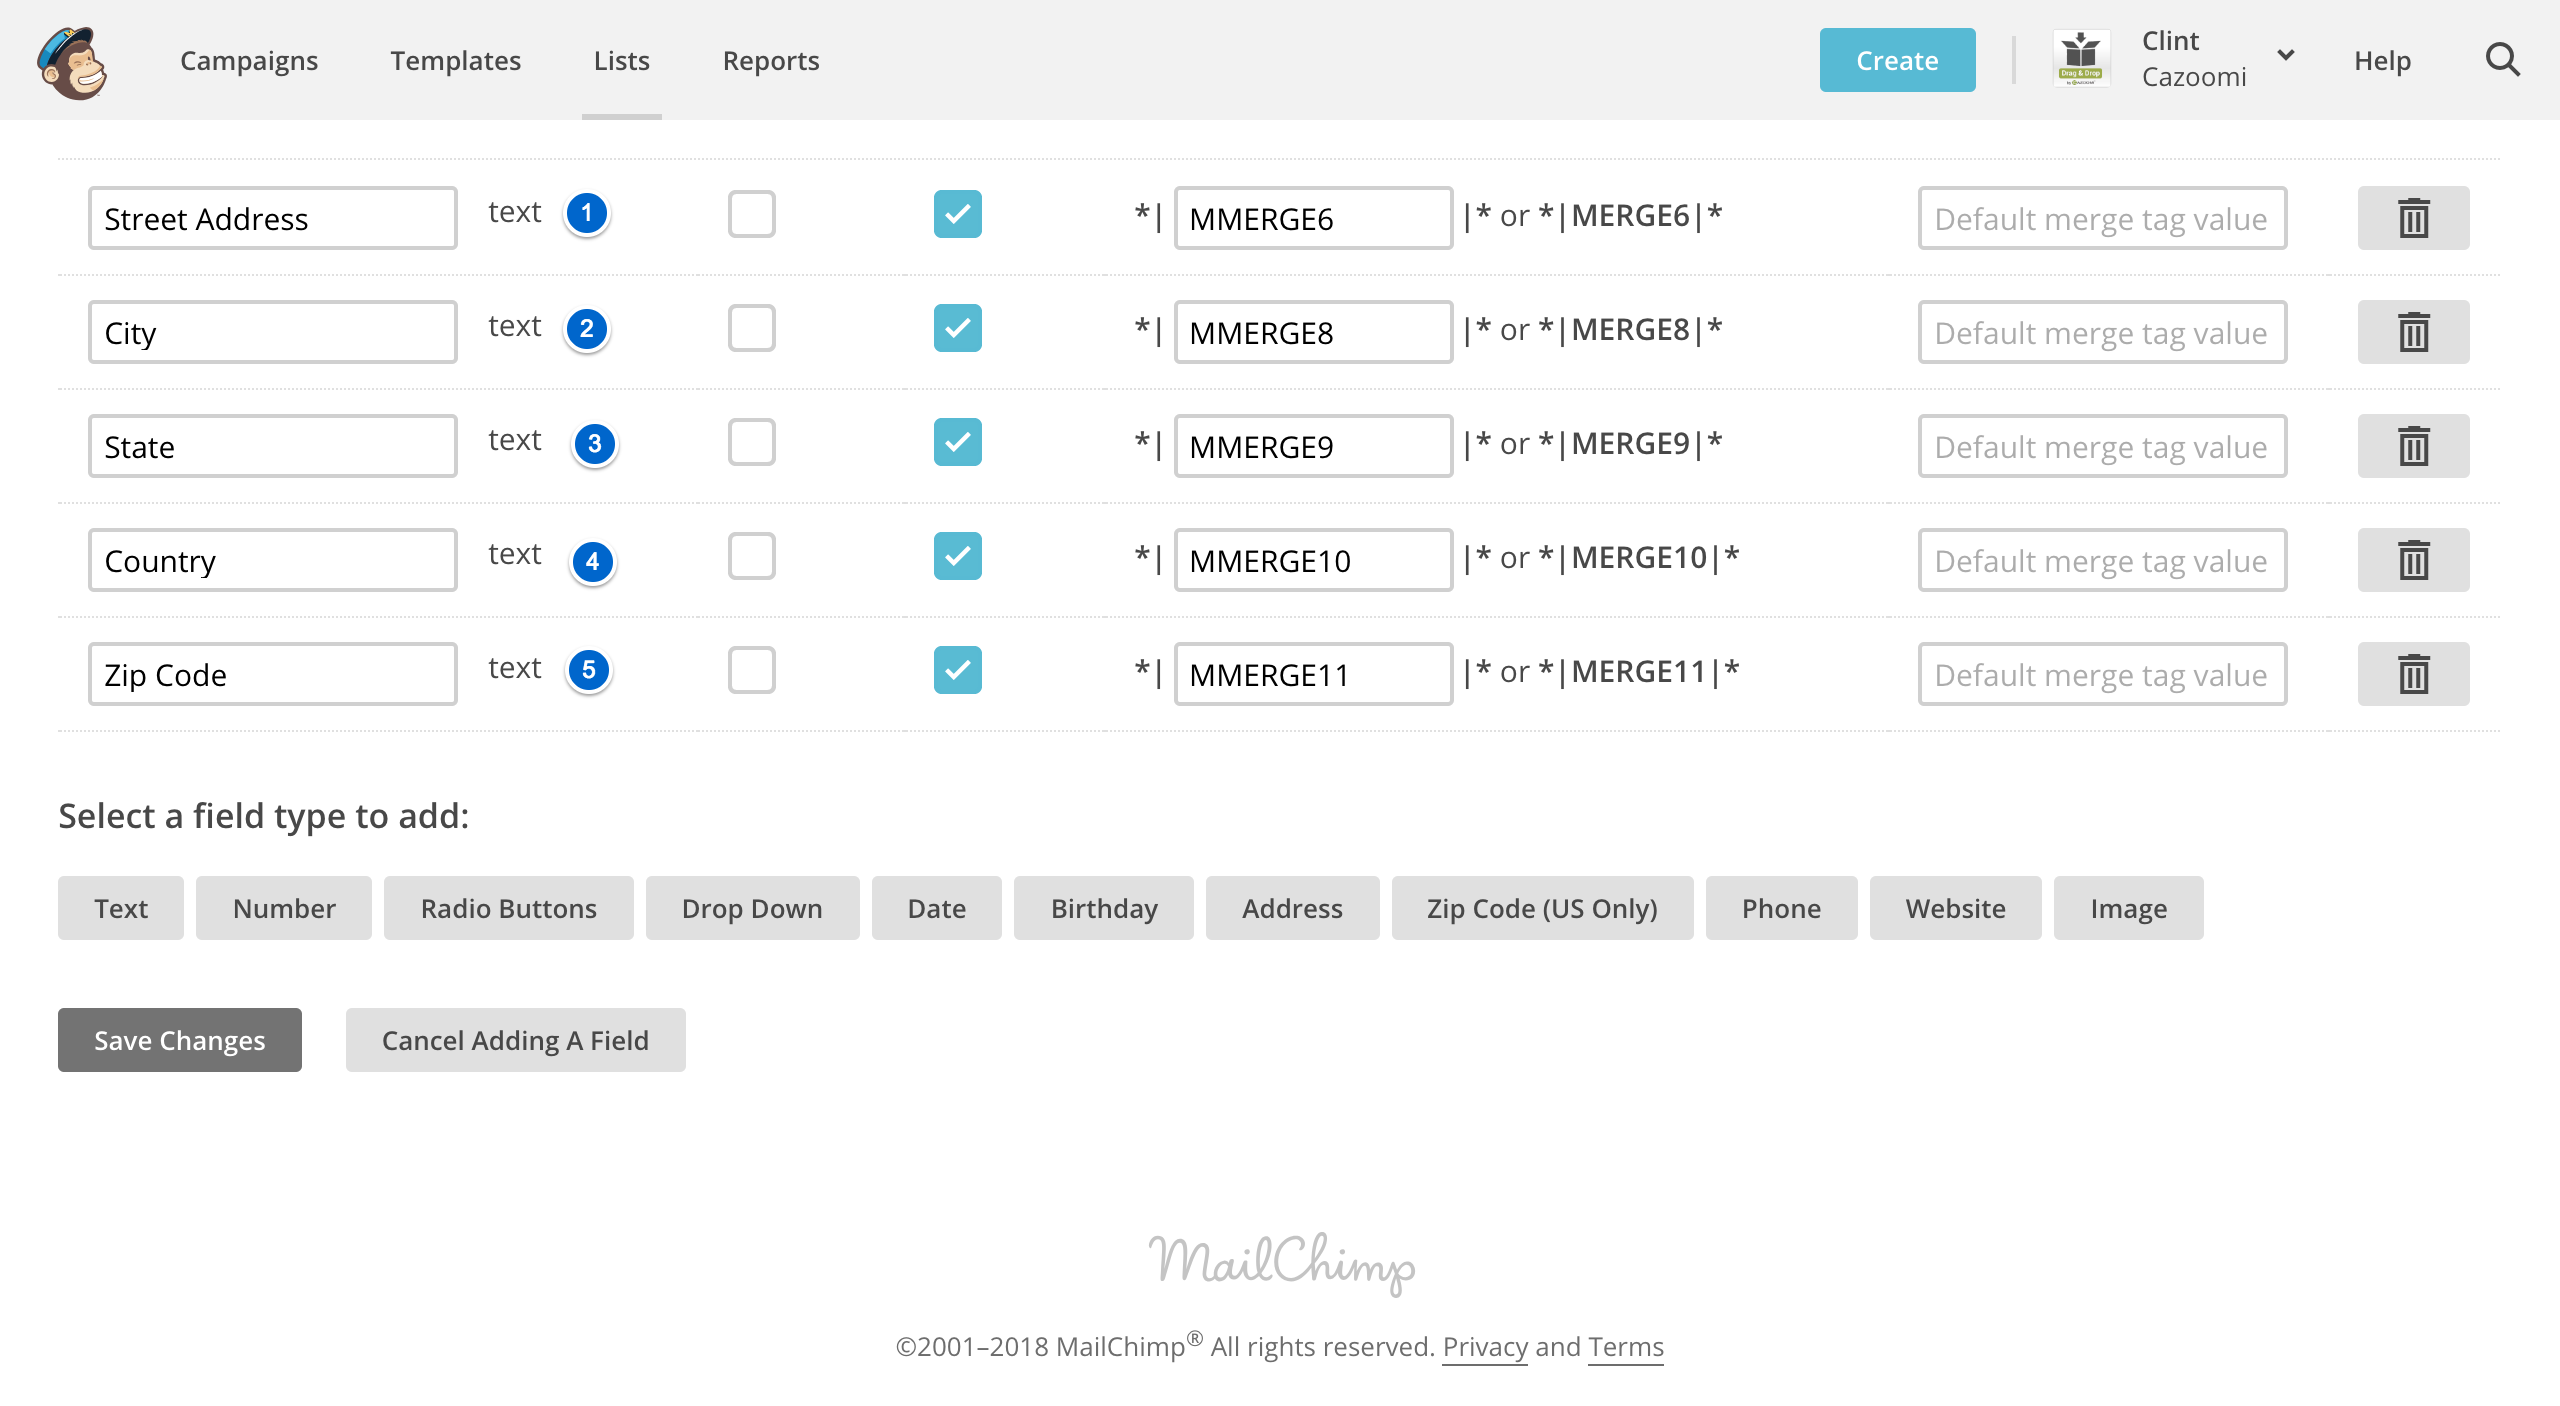The width and height of the screenshot is (2560, 1406).
Task: Open the Reports menu
Action: pyautogui.click(x=771, y=60)
